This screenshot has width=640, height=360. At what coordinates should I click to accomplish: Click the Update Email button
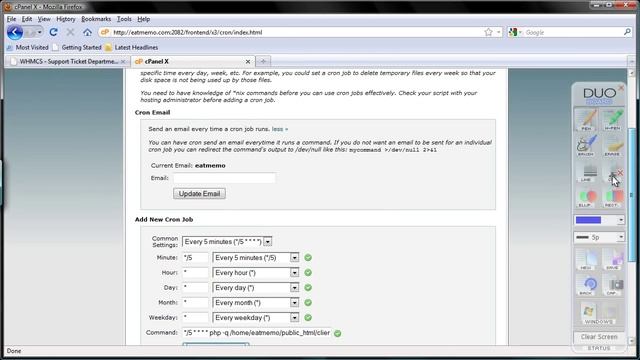pos(199,193)
